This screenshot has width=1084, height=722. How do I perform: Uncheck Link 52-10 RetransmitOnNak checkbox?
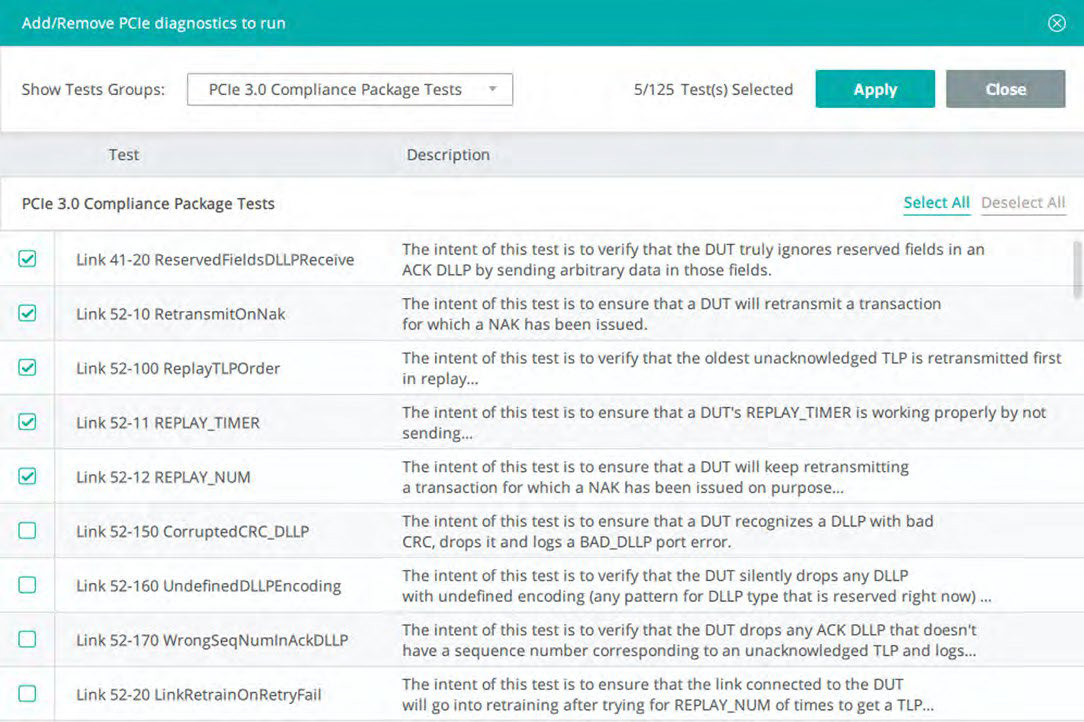(27, 313)
